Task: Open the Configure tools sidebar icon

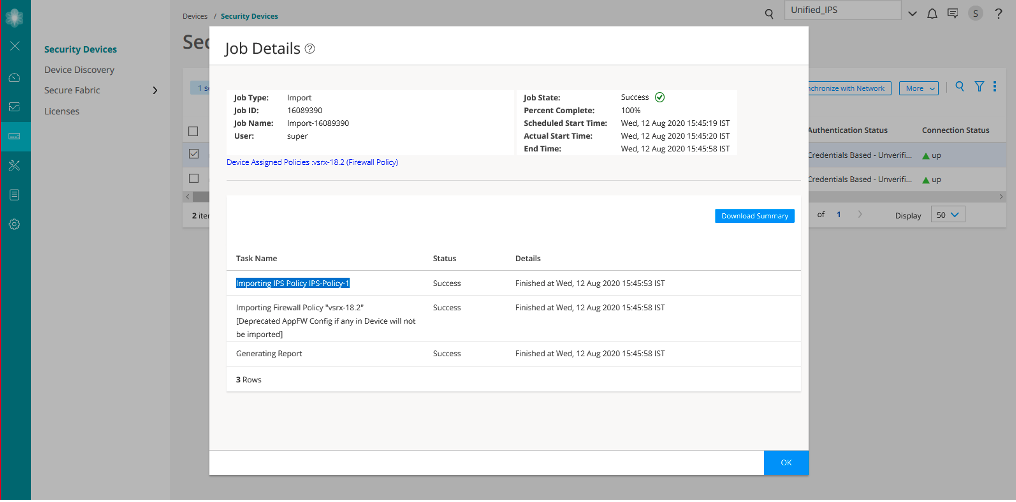Action: [x=15, y=165]
